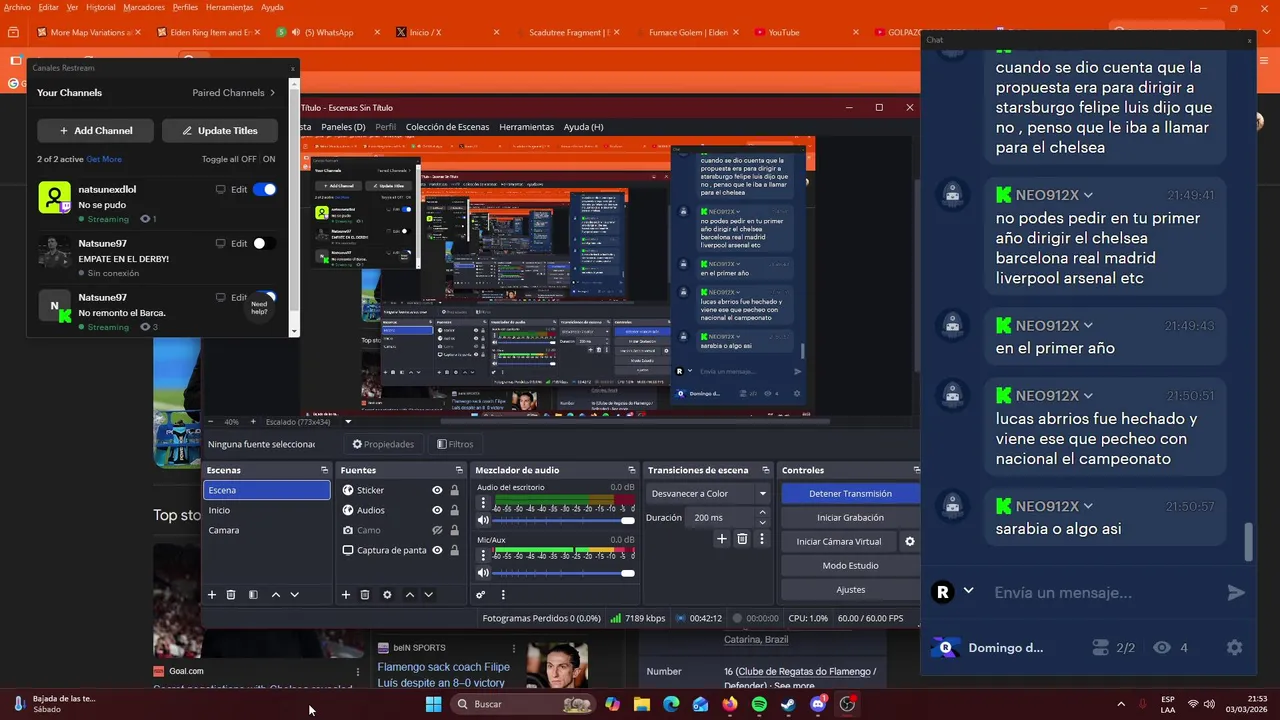Expand the NEO912X menu at 21:49:41

1088,195
